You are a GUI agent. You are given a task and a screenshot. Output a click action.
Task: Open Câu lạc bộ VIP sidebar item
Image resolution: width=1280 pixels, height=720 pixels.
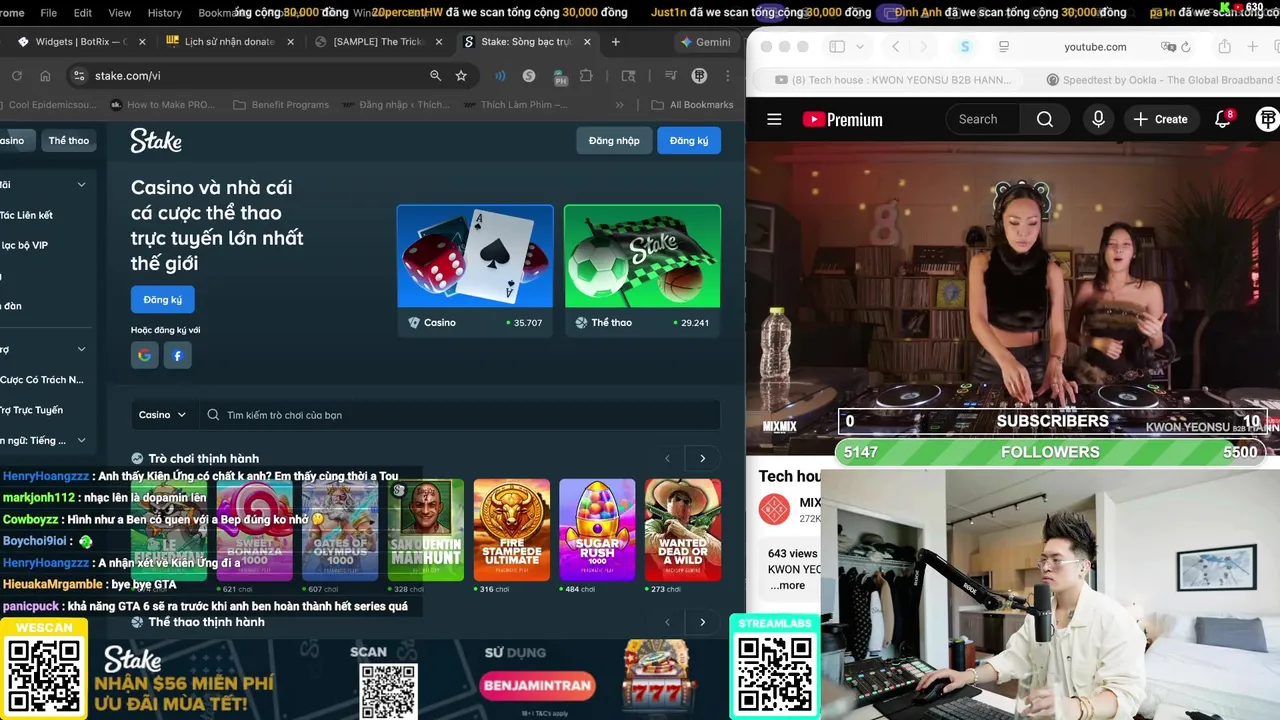click(24, 245)
